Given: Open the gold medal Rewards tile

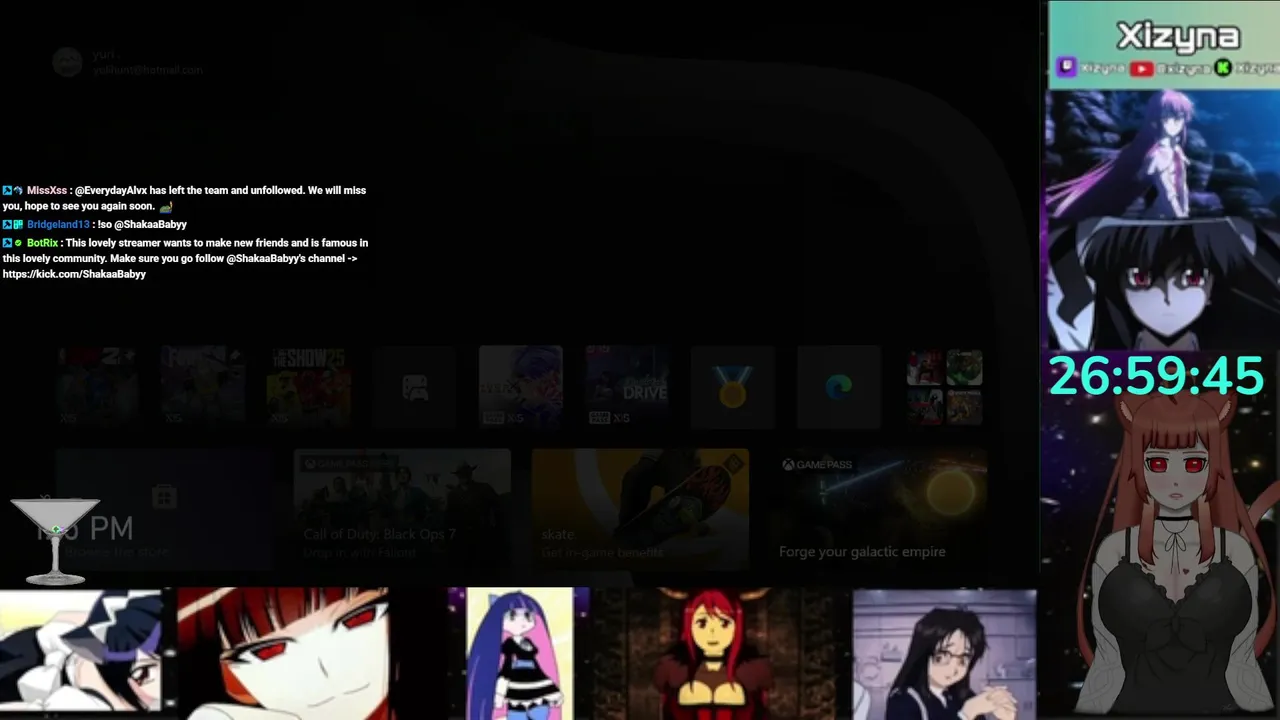Looking at the screenshot, I should tap(732, 386).
